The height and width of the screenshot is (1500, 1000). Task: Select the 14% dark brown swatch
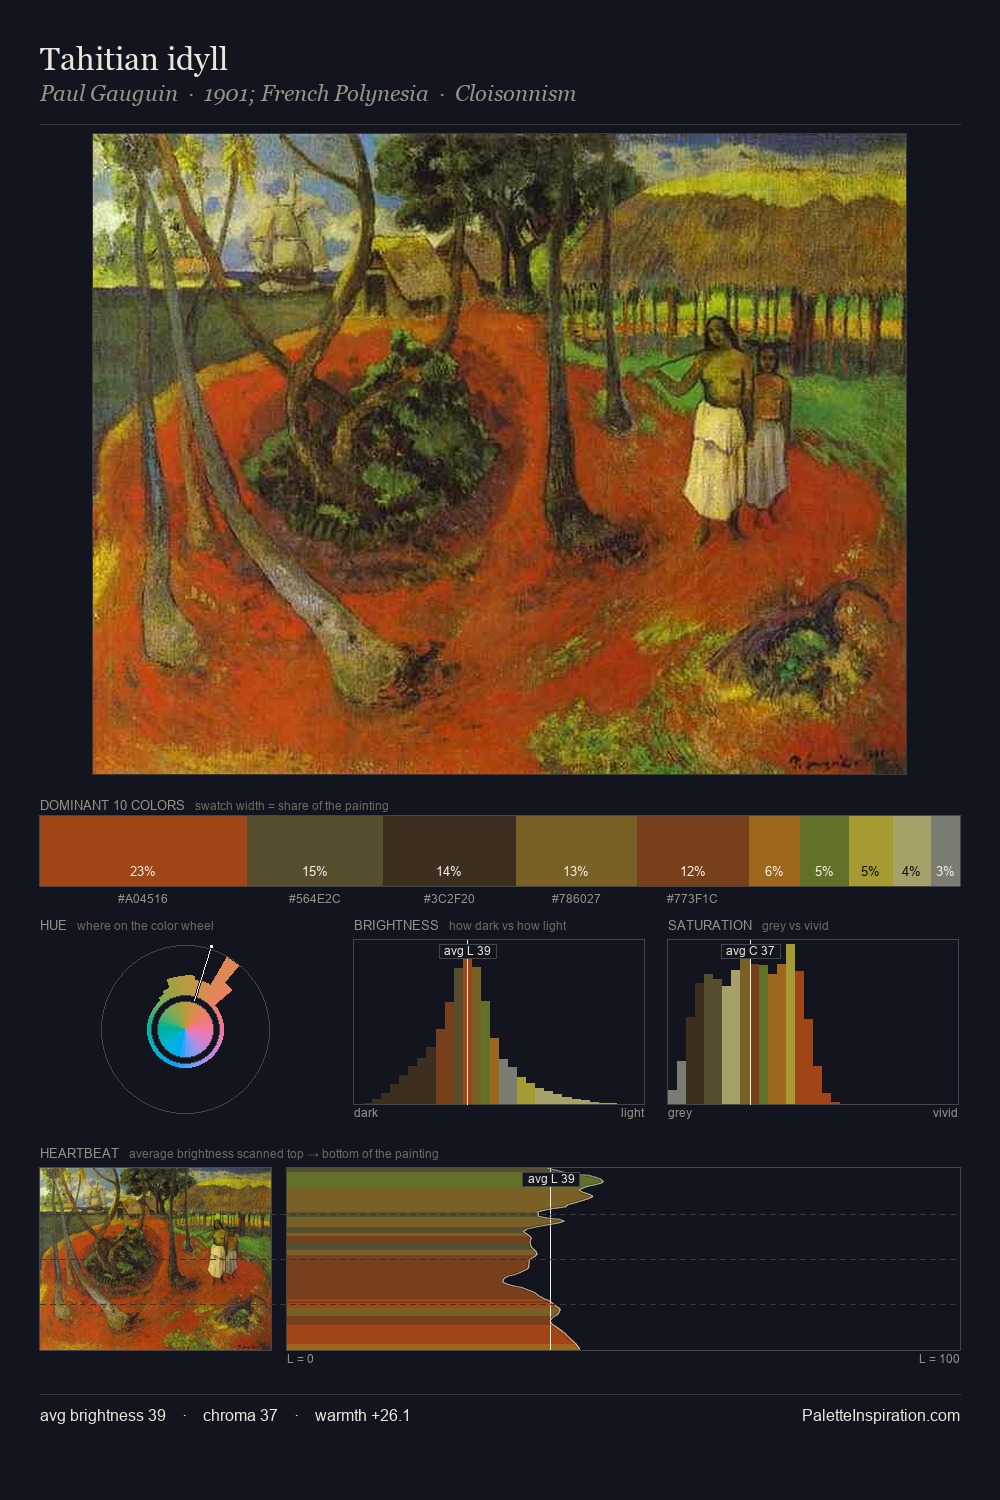pyautogui.click(x=449, y=851)
